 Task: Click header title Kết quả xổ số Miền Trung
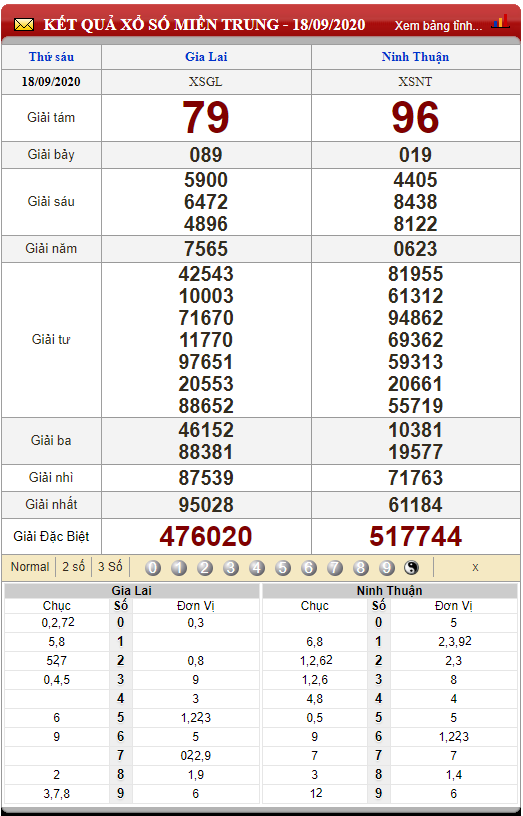tap(204, 24)
